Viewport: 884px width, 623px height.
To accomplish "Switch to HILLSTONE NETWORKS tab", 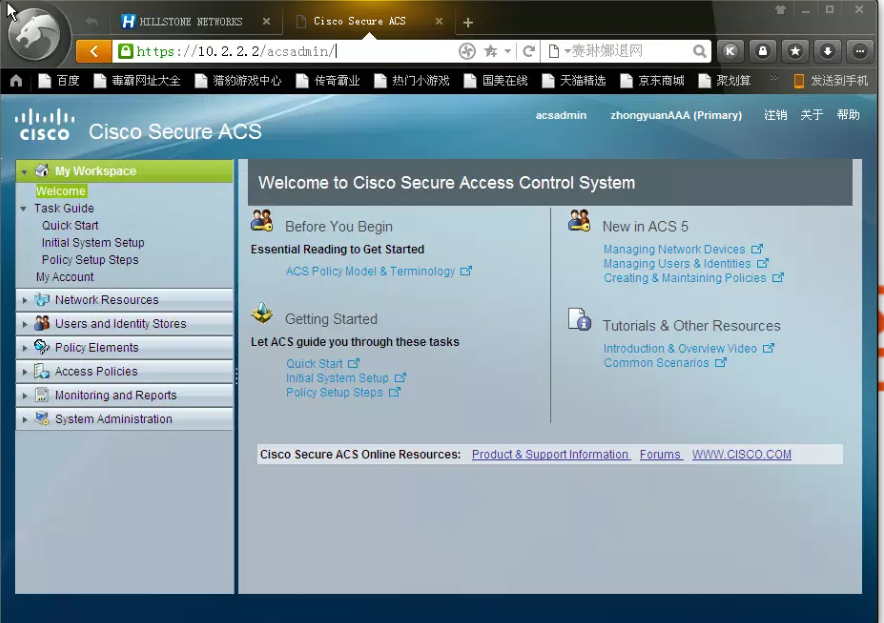I will pyautogui.click(x=192, y=21).
